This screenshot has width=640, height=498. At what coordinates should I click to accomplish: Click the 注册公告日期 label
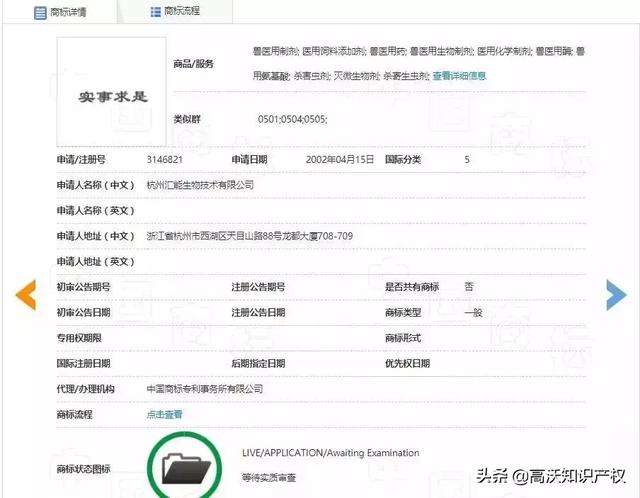[258, 313]
